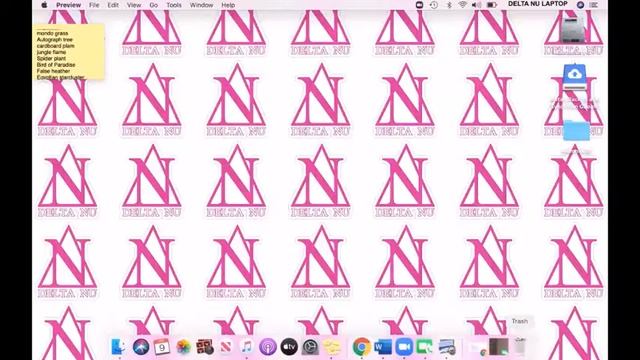Open the Go menu
This screenshot has width=640, height=360.
pyautogui.click(x=153, y=5)
